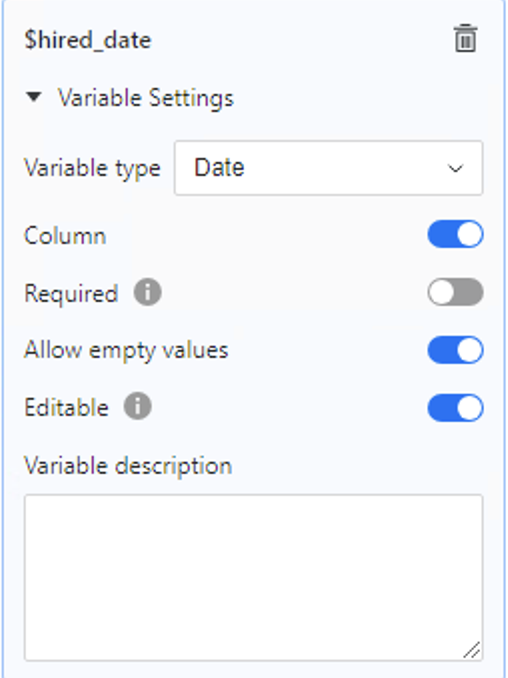Click the text area resize handle corner
508x678 pixels.
click(x=472, y=650)
